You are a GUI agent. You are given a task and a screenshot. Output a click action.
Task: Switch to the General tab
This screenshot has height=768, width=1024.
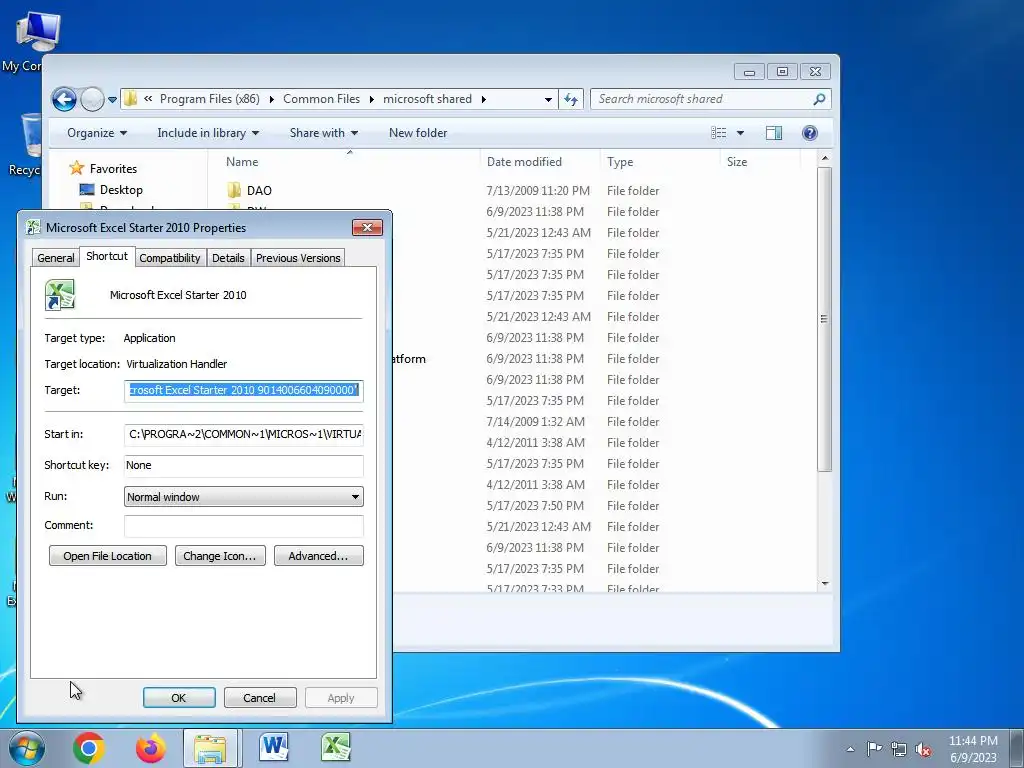[56, 258]
